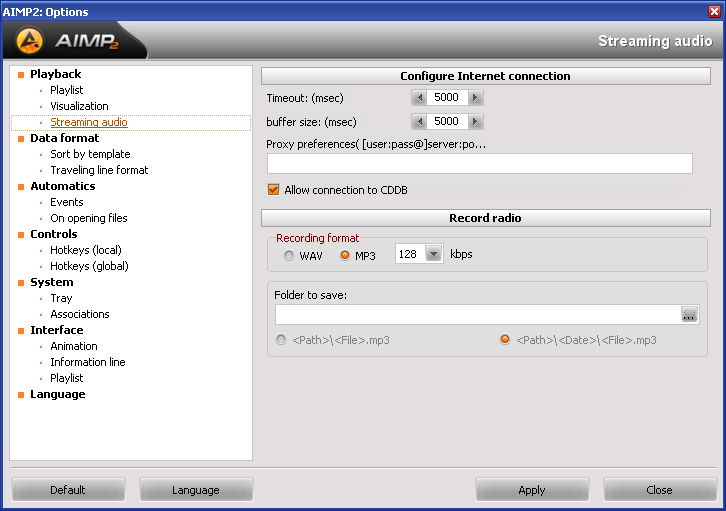Select the Automatics category
The width and height of the screenshot is (726, 511).
click(63, 186)
